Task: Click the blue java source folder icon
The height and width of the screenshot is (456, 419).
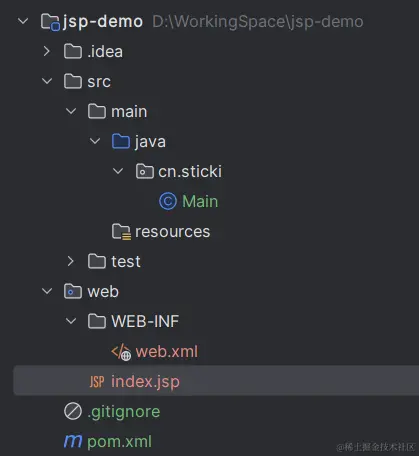Action: [x=121, y=141]
